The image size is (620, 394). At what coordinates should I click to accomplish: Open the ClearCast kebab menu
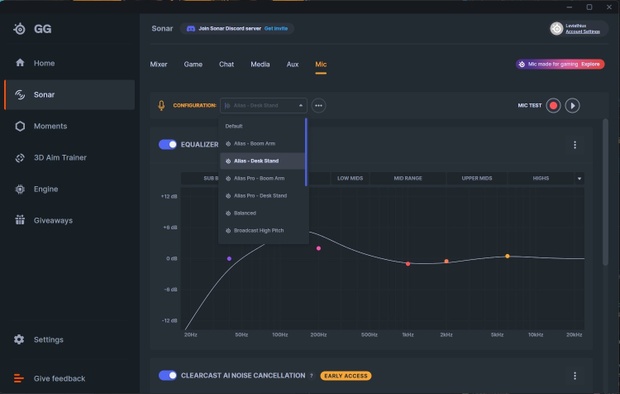(x=575, y=376)
